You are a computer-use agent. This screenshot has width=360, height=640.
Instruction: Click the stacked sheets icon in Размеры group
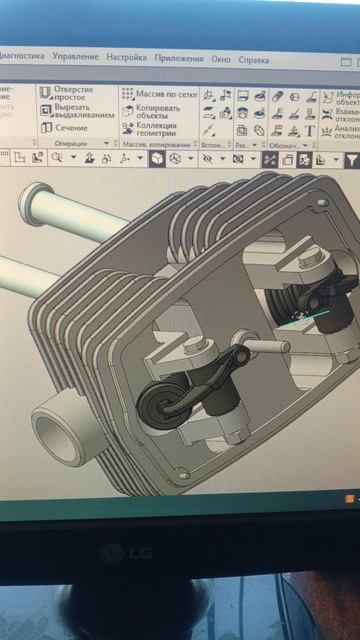pyautogui.click(x=242, y=130)
